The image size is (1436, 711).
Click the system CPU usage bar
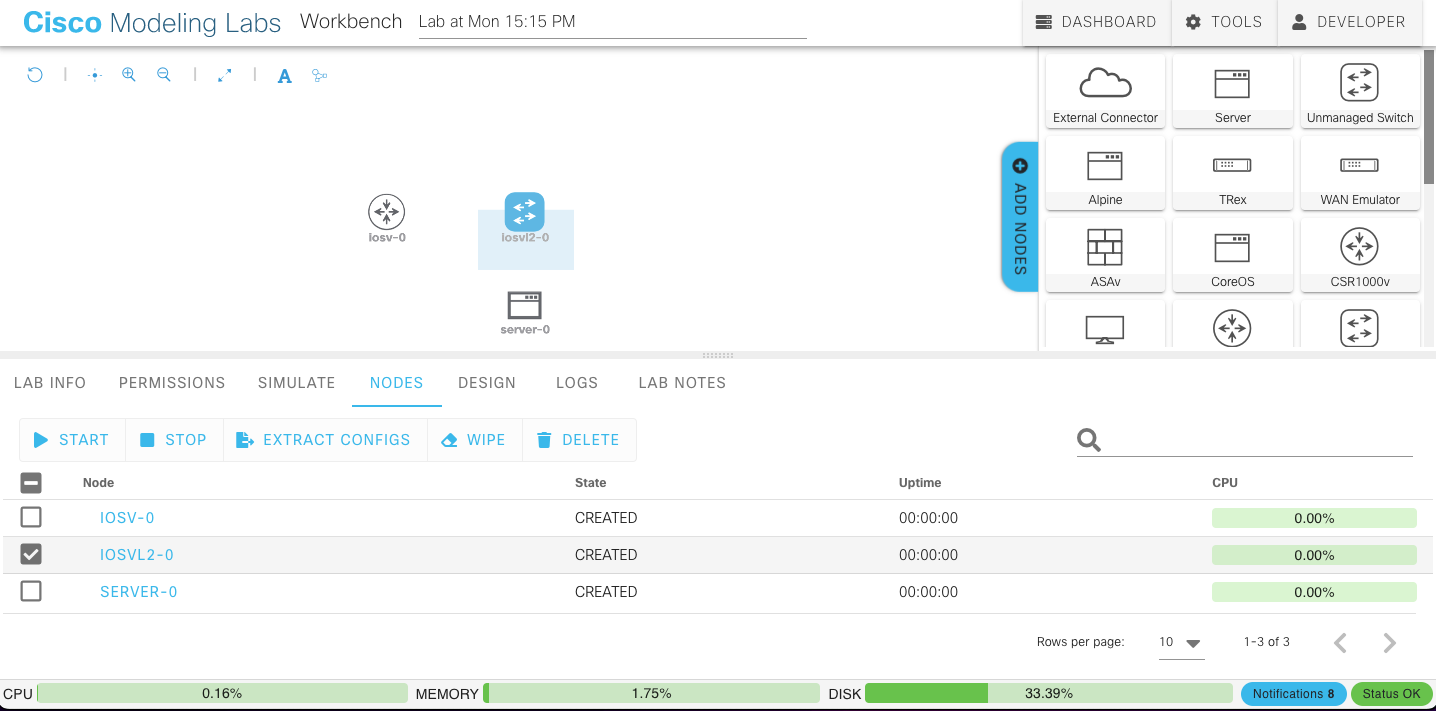(x=222, y=693)
